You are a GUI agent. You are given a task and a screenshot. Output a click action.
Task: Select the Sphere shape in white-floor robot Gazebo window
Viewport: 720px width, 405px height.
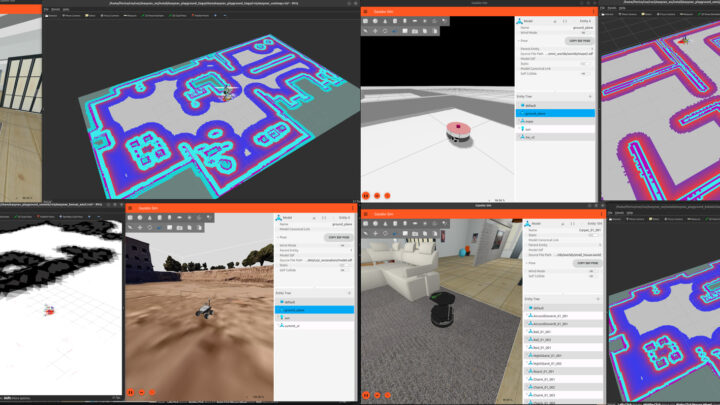375,21
